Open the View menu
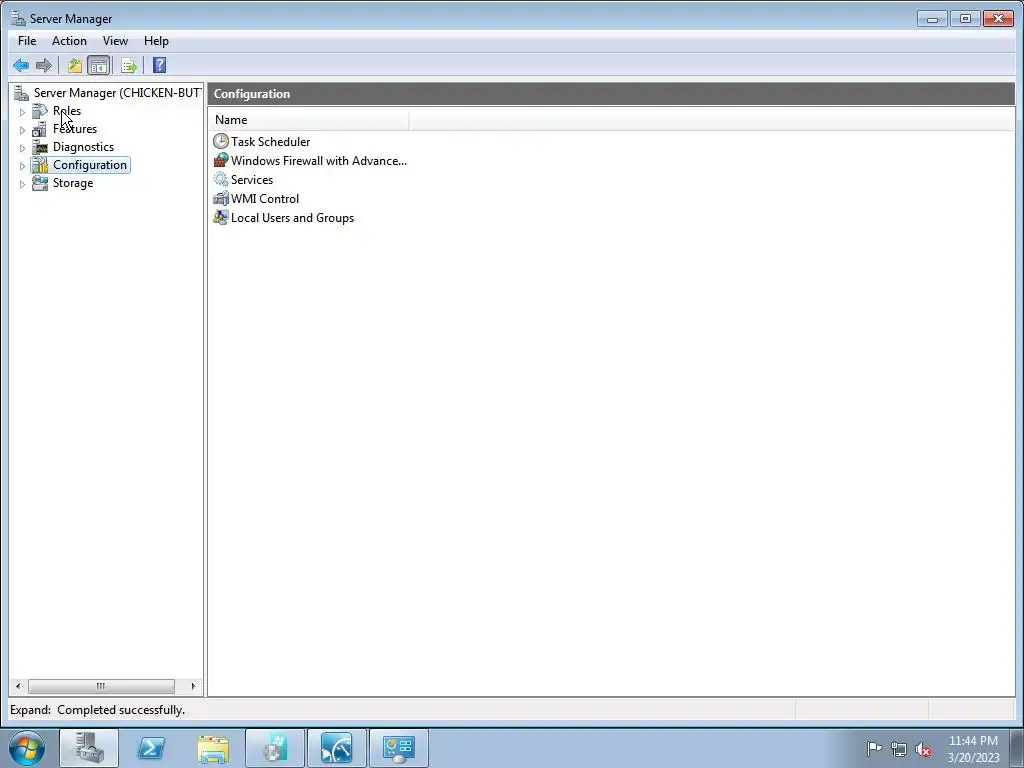1024x768 pixels. 115,40
